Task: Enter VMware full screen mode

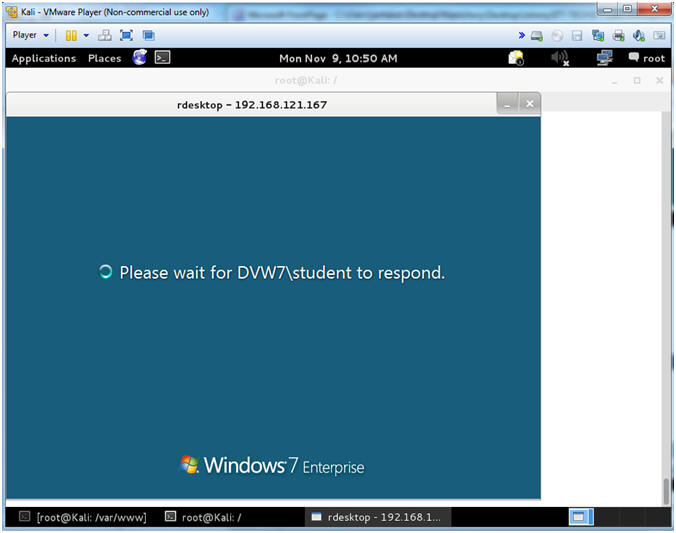Action: point(126,35)
